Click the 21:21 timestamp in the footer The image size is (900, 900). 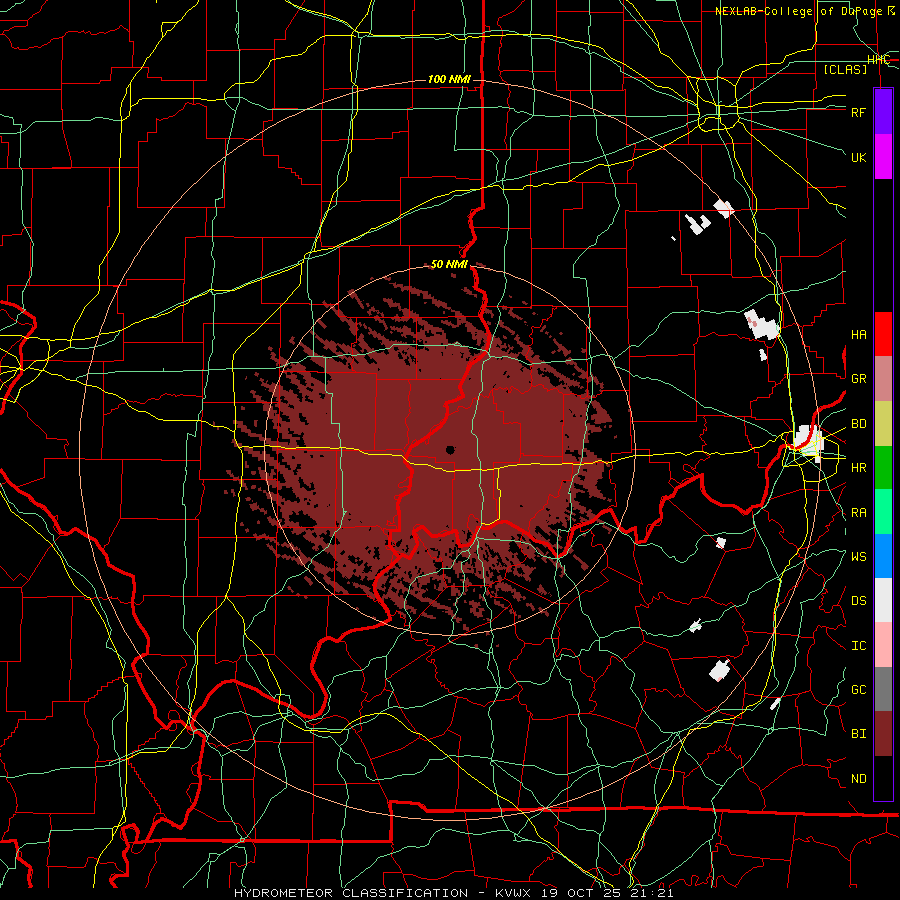653,893
